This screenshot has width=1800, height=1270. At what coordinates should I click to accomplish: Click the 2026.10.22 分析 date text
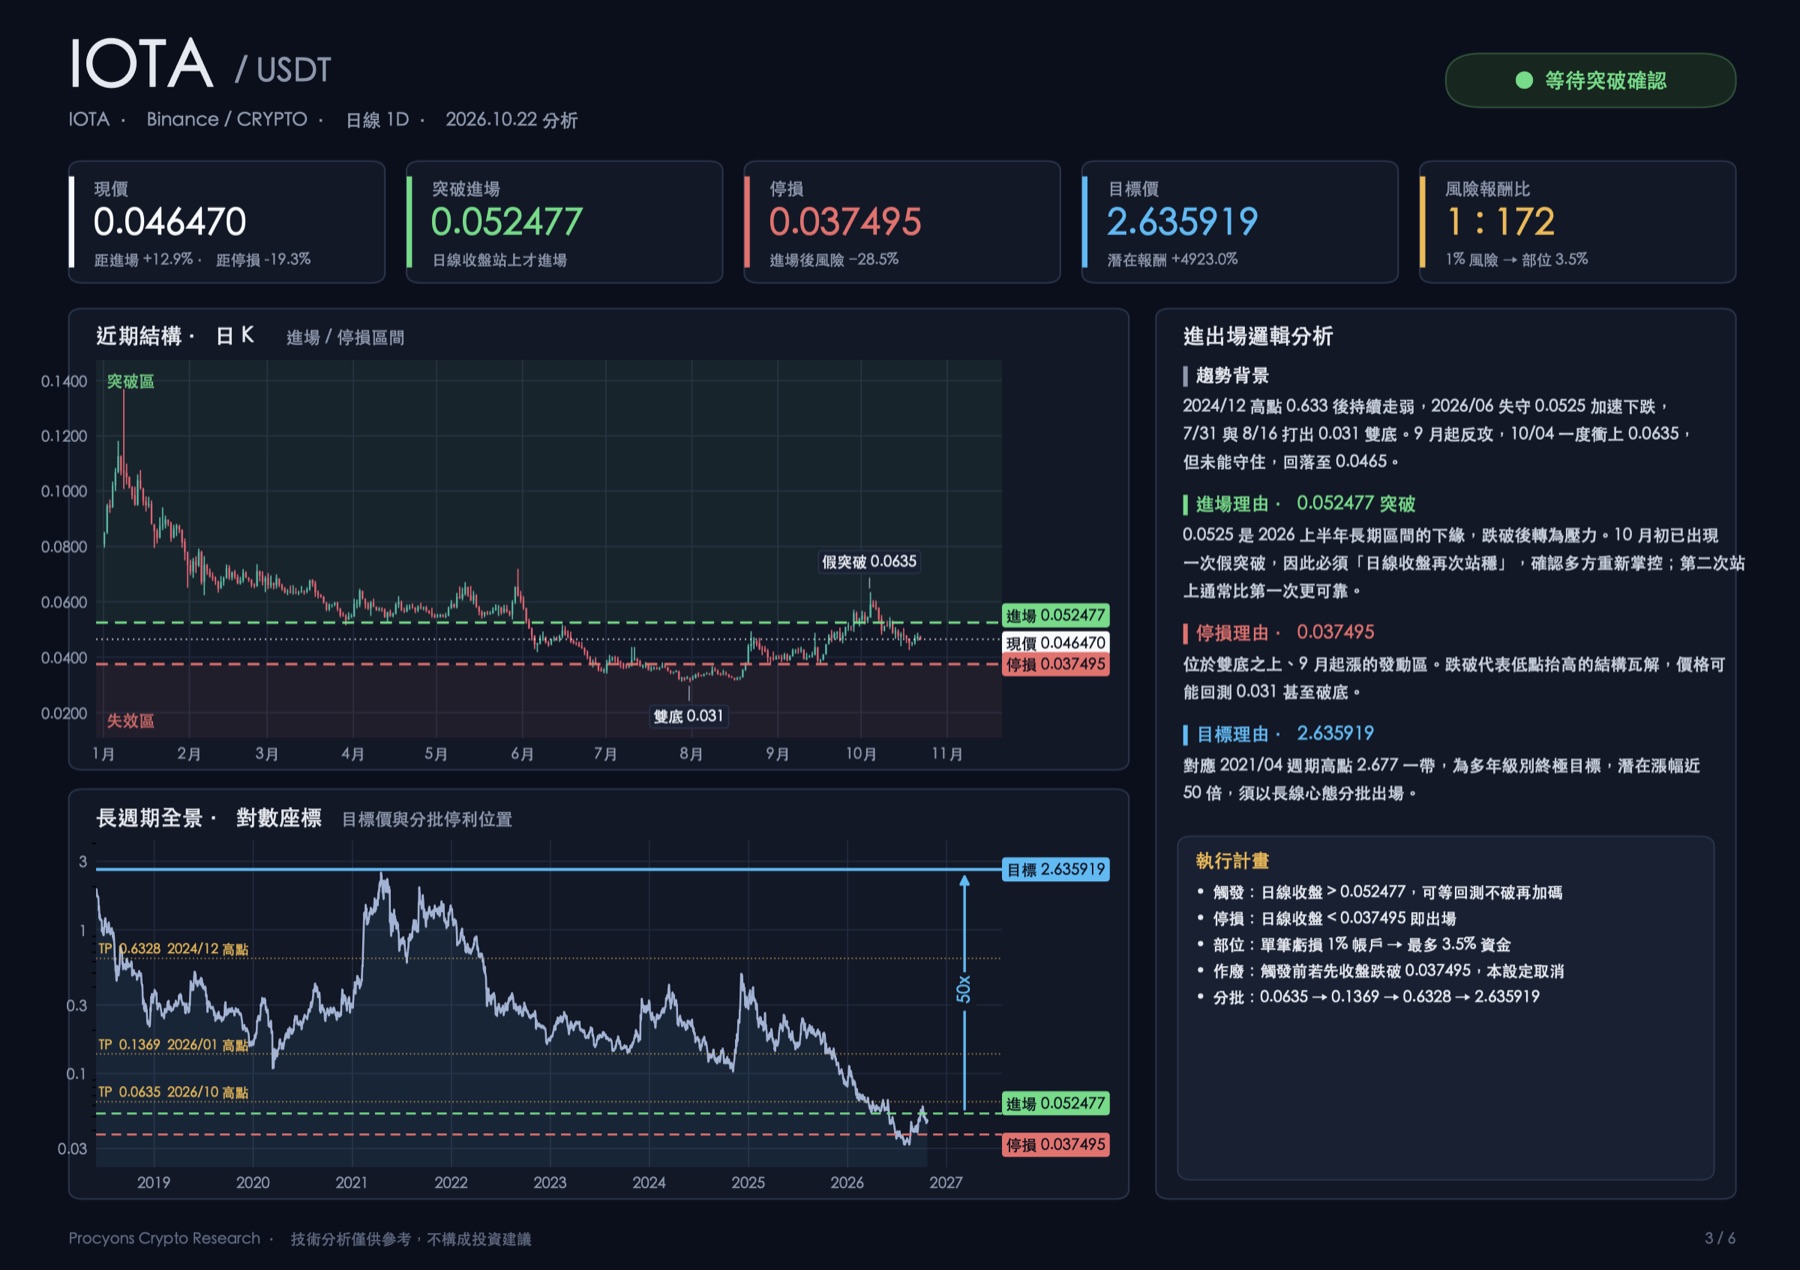tap(511, 120)
